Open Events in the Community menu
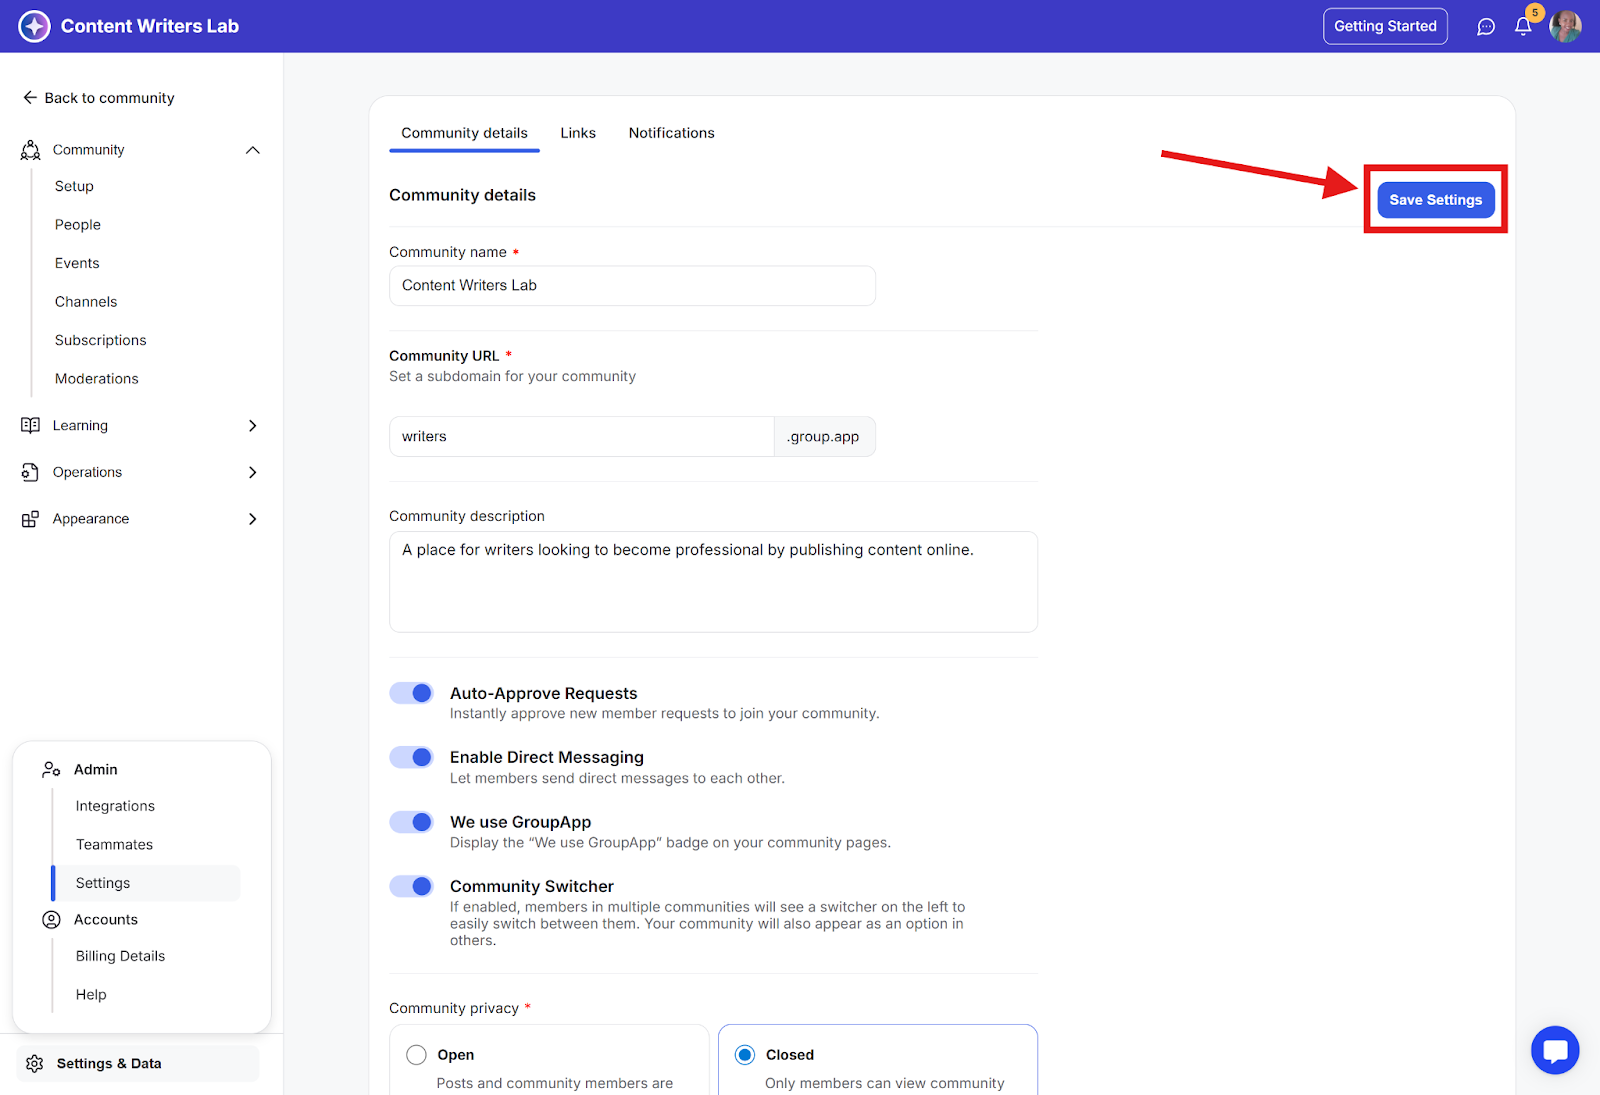 pyautogui.click(x=77, y=263)
